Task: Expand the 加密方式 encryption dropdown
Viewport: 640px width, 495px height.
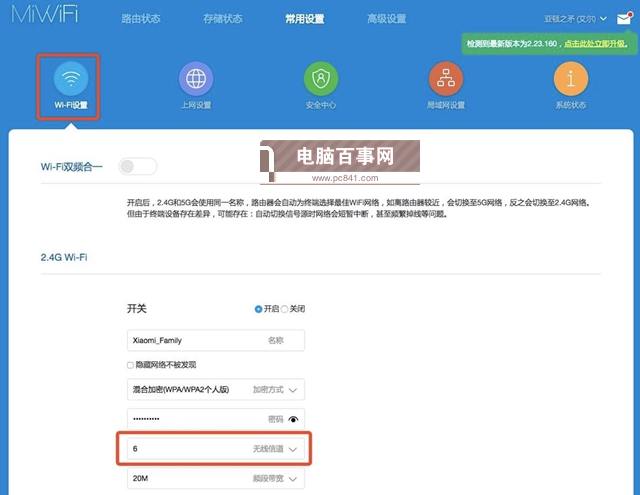Action: pyautogui.click(x=293, y=391)
